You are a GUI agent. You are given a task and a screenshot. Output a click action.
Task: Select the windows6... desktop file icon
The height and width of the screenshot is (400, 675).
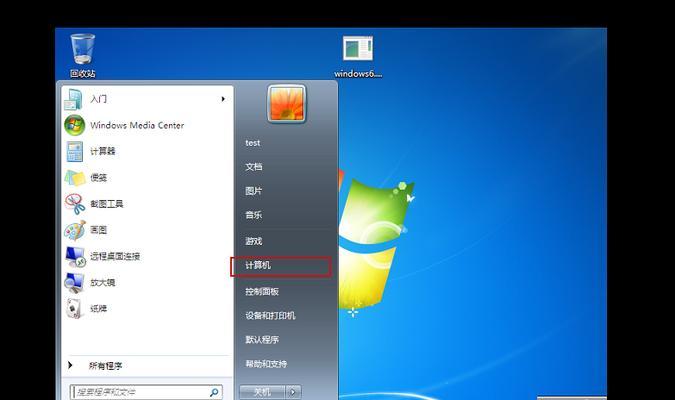[358, 56]
